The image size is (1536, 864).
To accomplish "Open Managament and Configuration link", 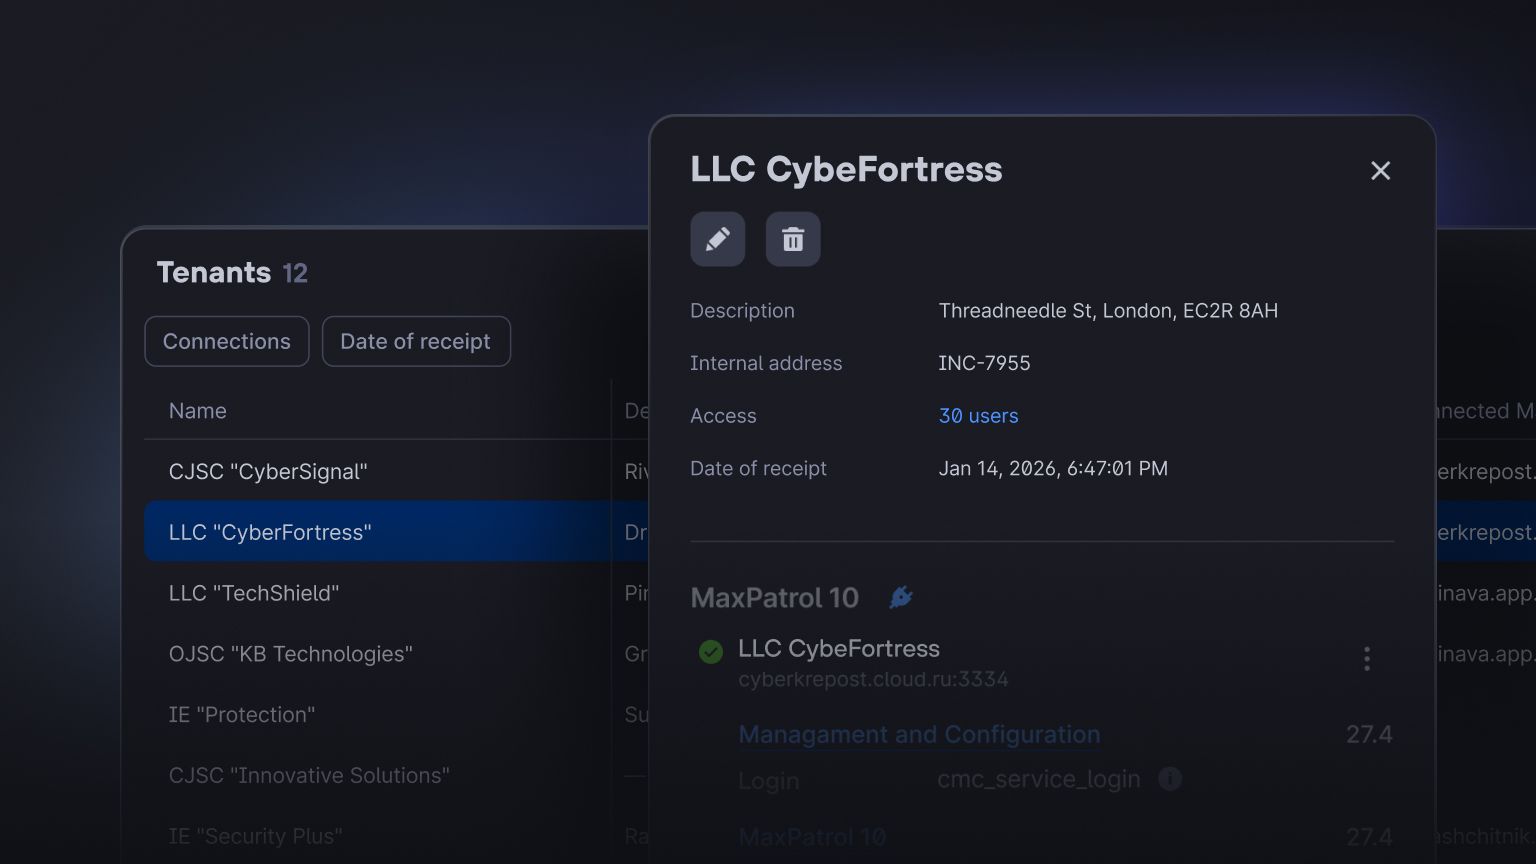I will 919,734.
